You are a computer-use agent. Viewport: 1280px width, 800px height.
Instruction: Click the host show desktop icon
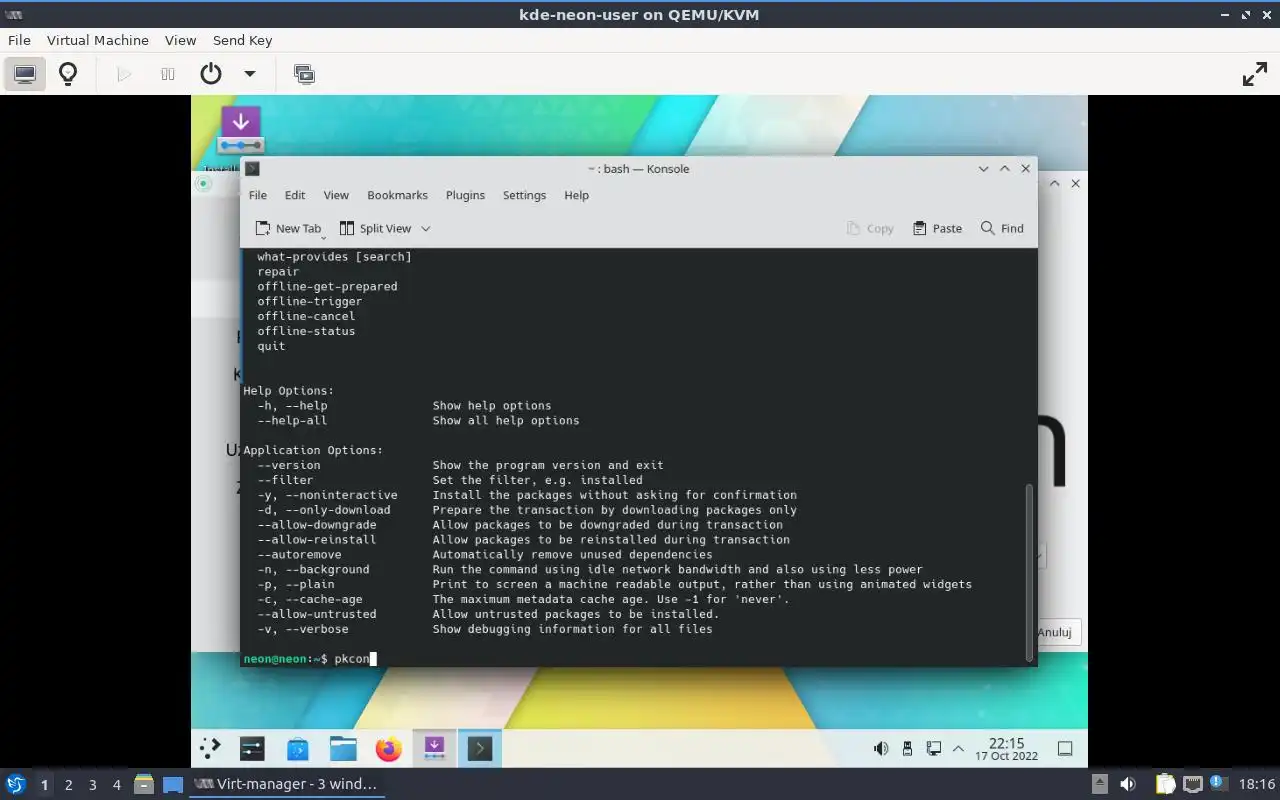173,784
